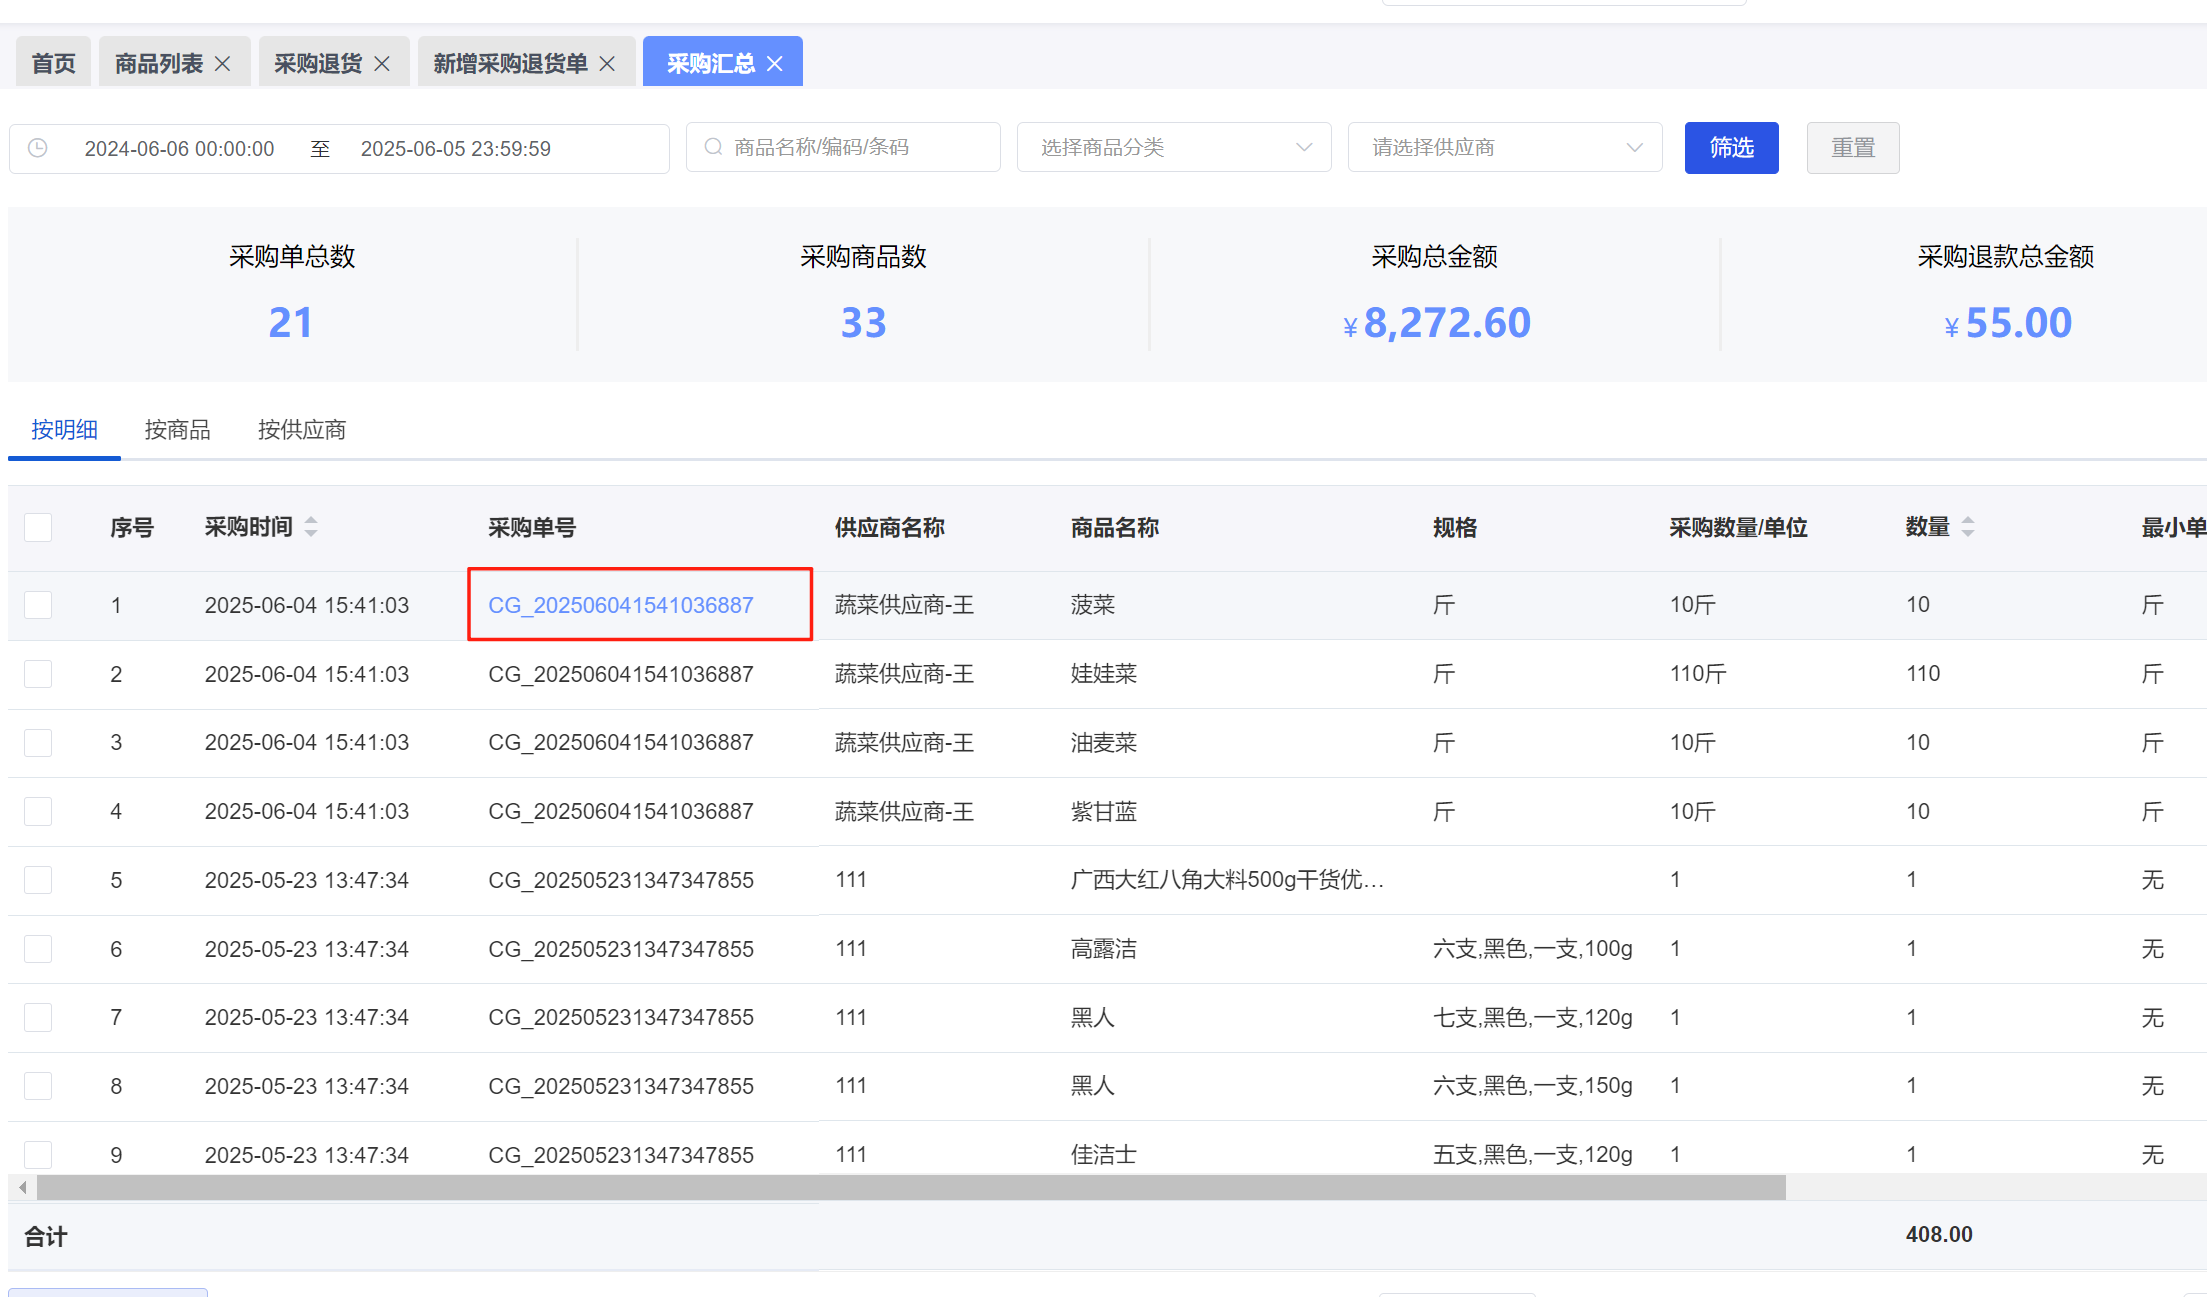This screenshot has width=2207, height=1297.
Task: Close the 商品列表 tab
Action: [223, 64]
